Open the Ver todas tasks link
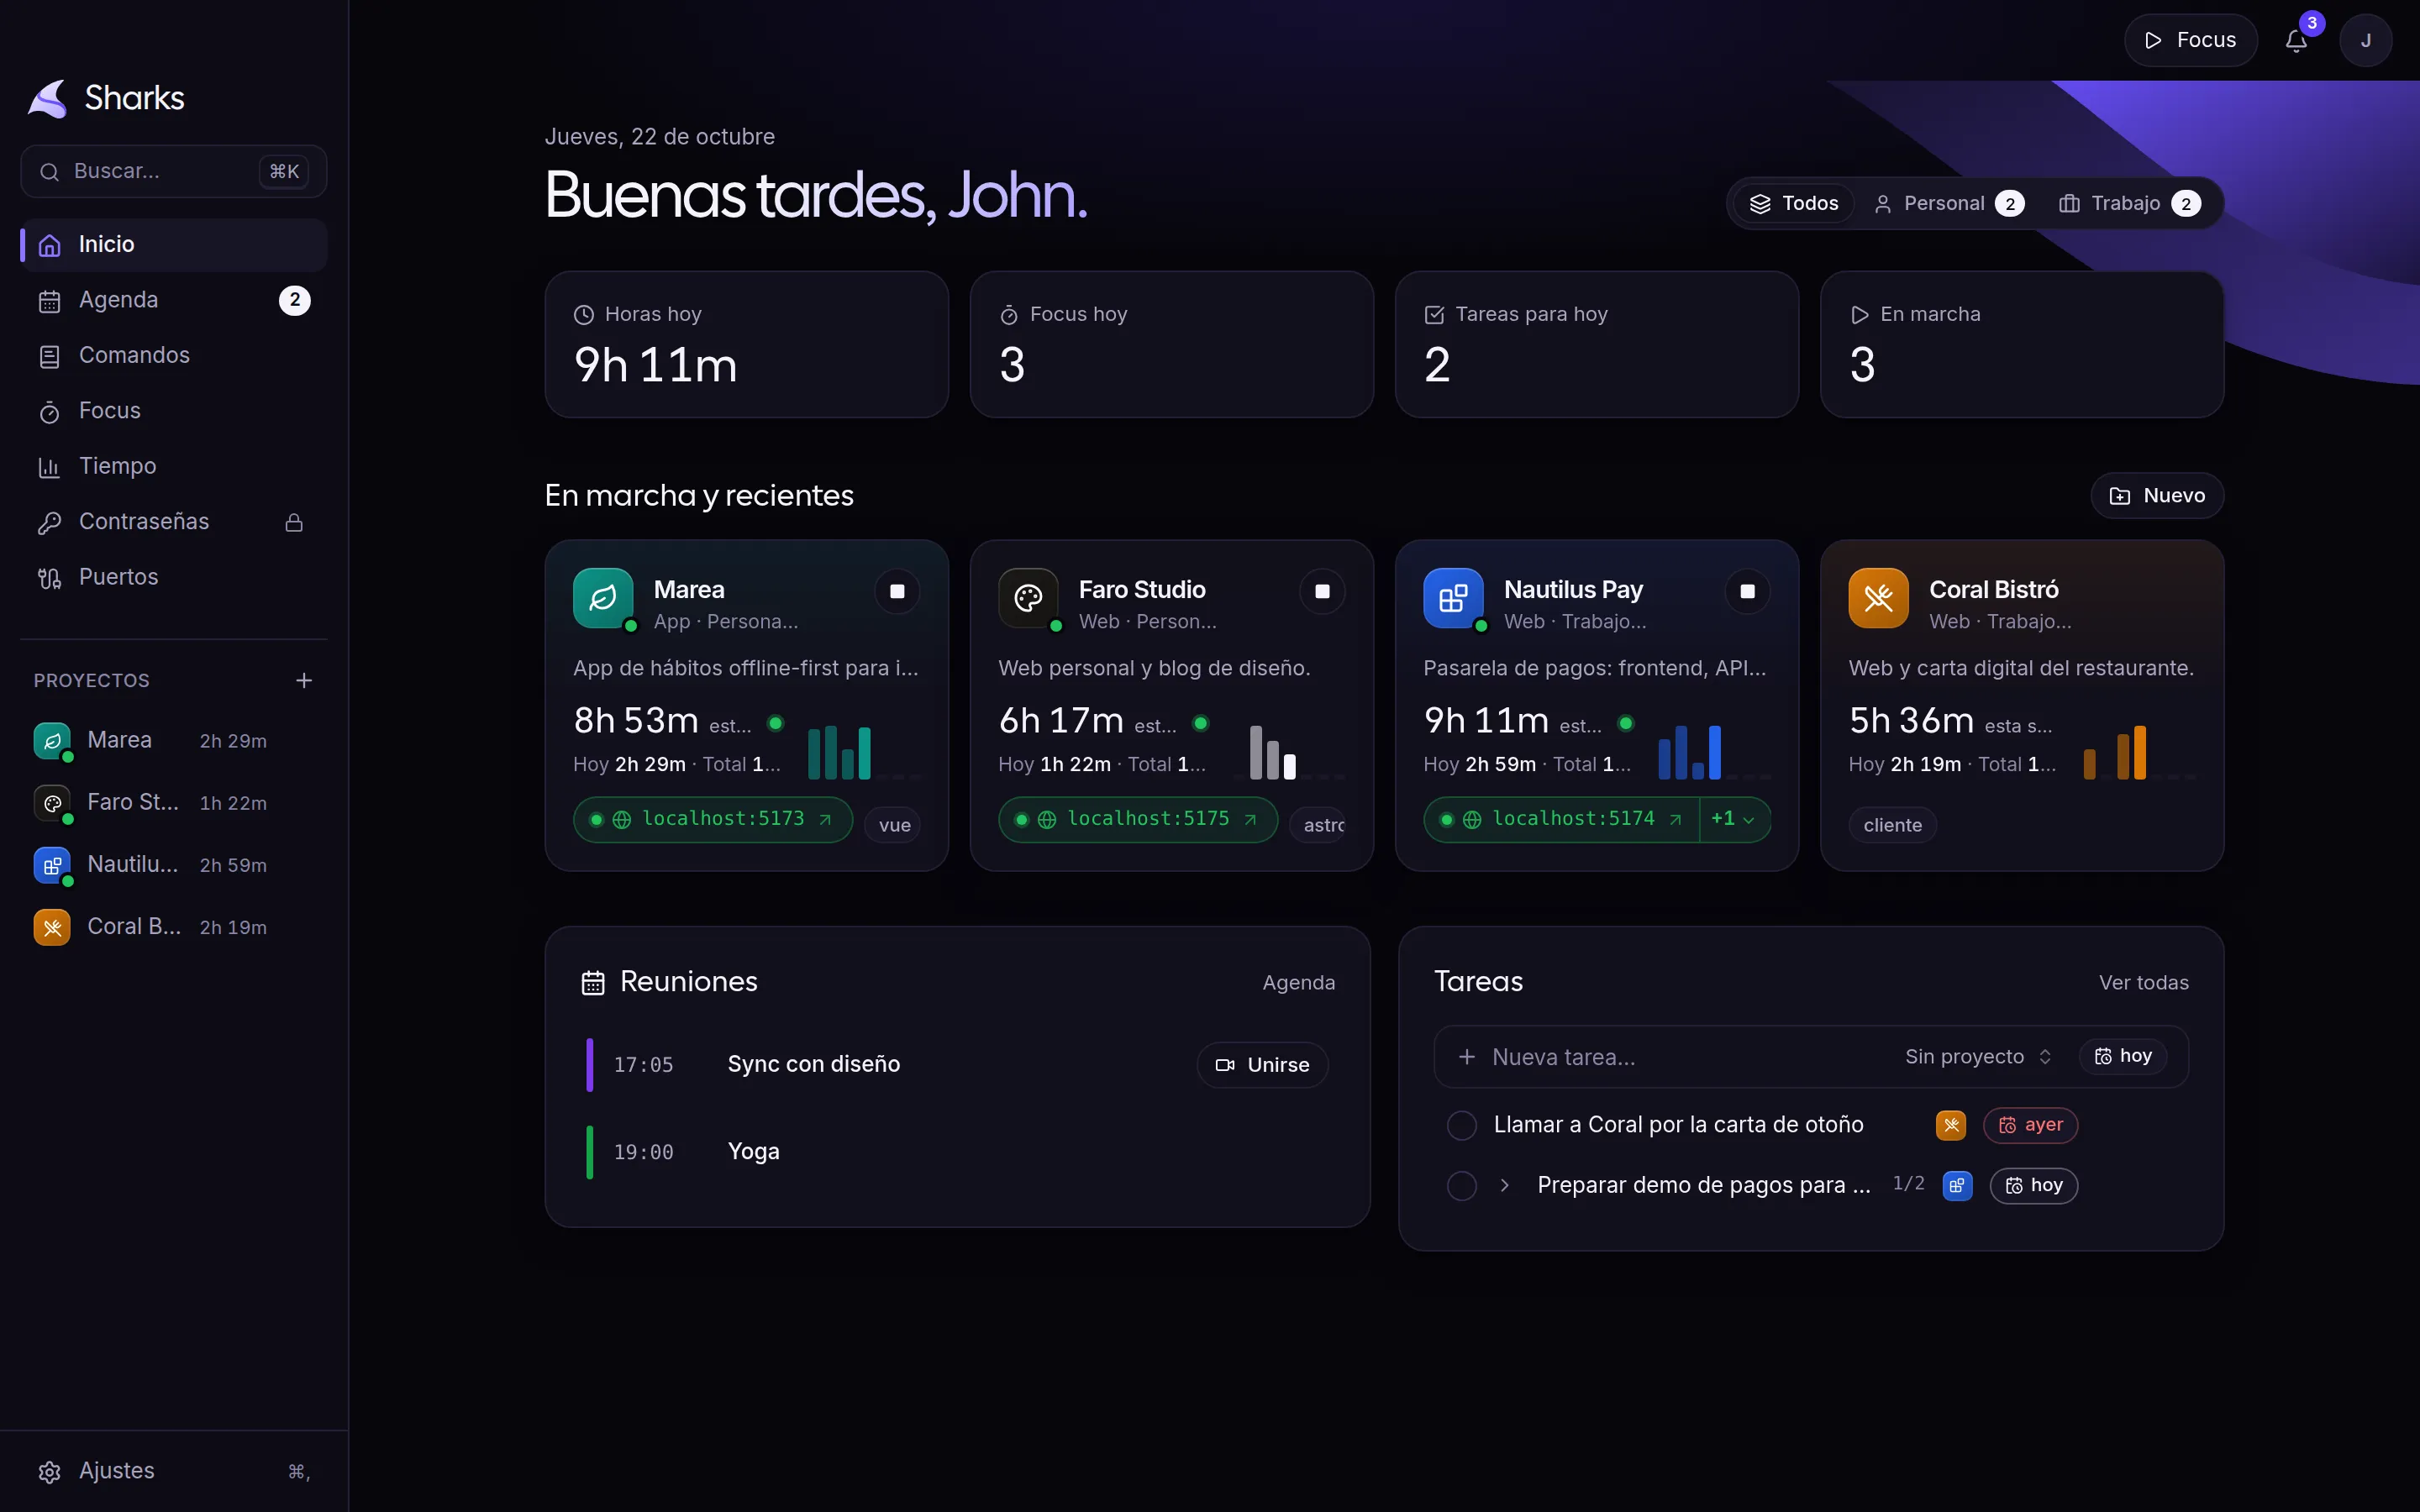Image resolution: width=2420 pixels, height=1512 pixels. pyautogui.click(x=2143, y=982)
